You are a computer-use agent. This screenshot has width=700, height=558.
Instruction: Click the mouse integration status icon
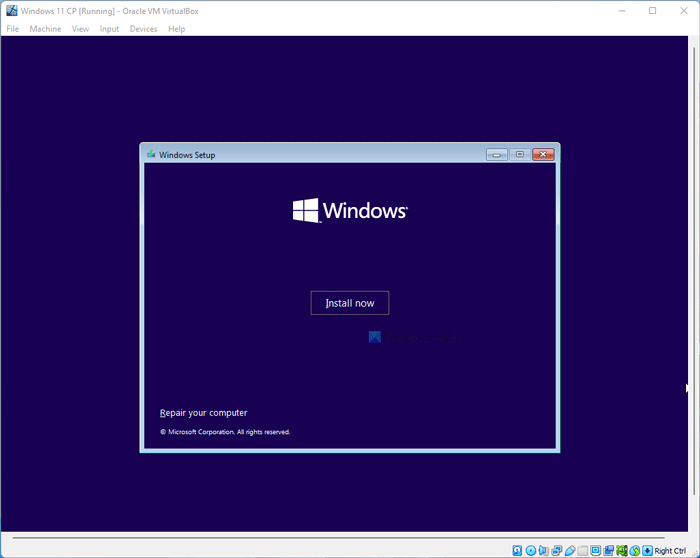[x=635, y=550]
